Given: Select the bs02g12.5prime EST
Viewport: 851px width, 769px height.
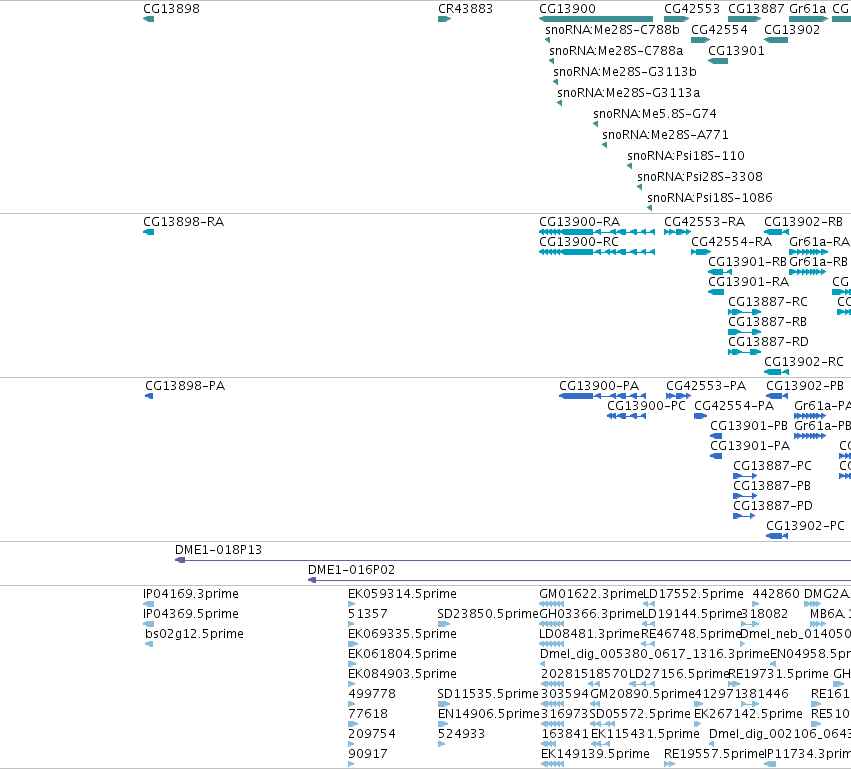Looking at the screenshot, I should [149, 644].
